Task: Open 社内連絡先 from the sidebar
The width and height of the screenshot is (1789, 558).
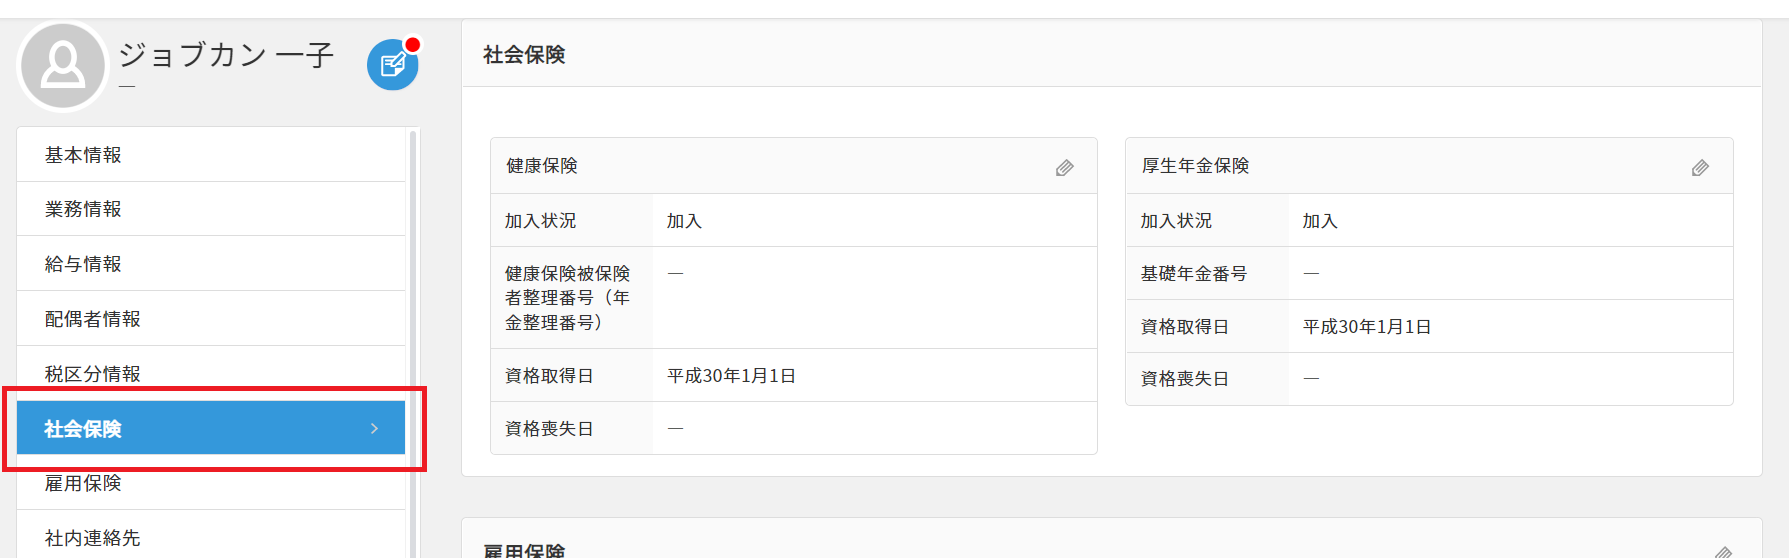Action: [x=92, y=538]
